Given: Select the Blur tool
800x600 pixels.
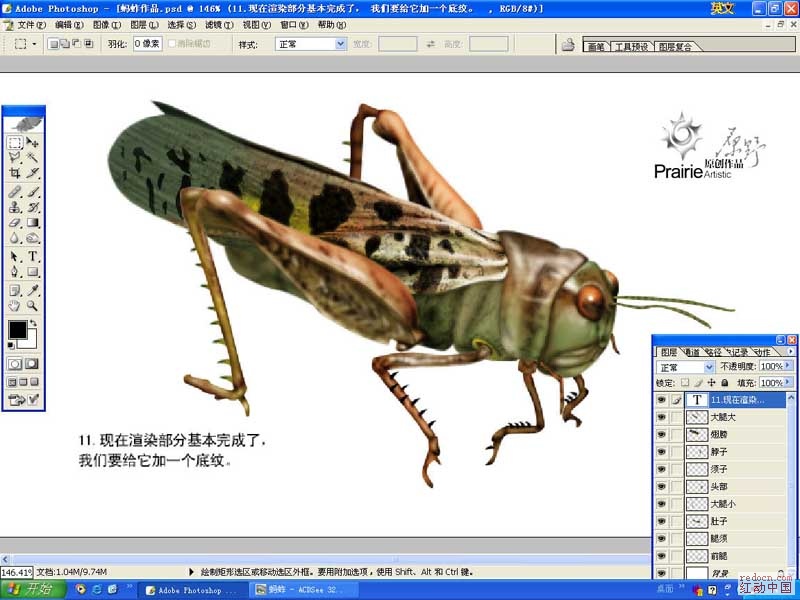Looking at the screenshot, I should coord(15,238).
